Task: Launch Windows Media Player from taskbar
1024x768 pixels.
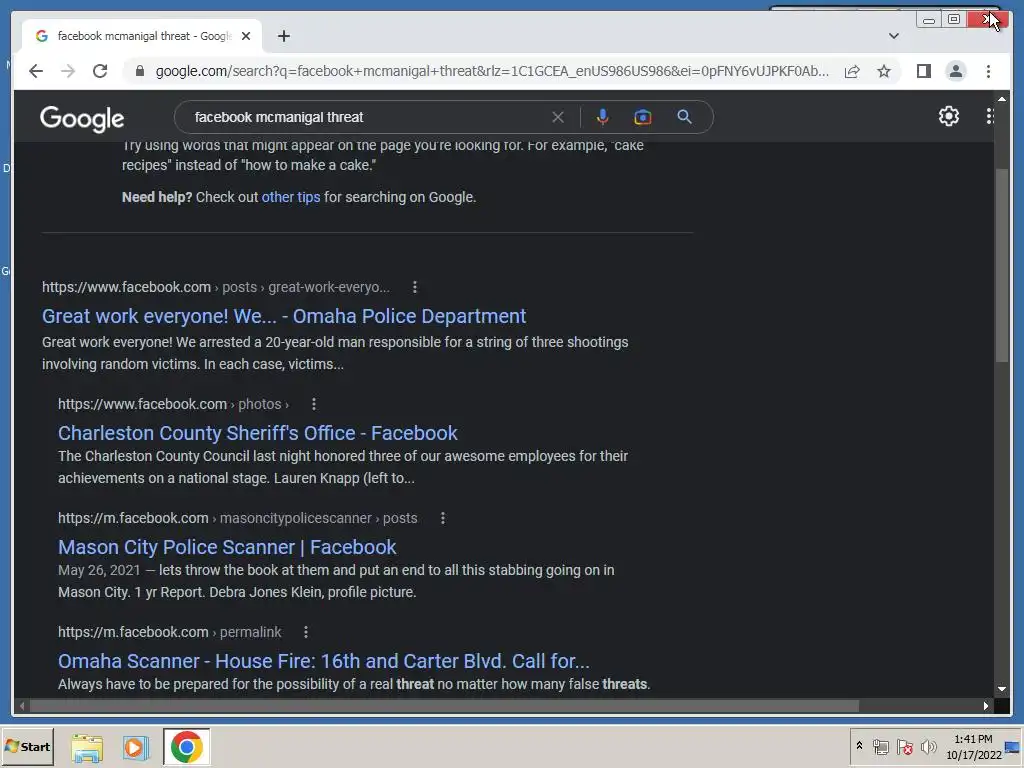Action: [135, 748]
